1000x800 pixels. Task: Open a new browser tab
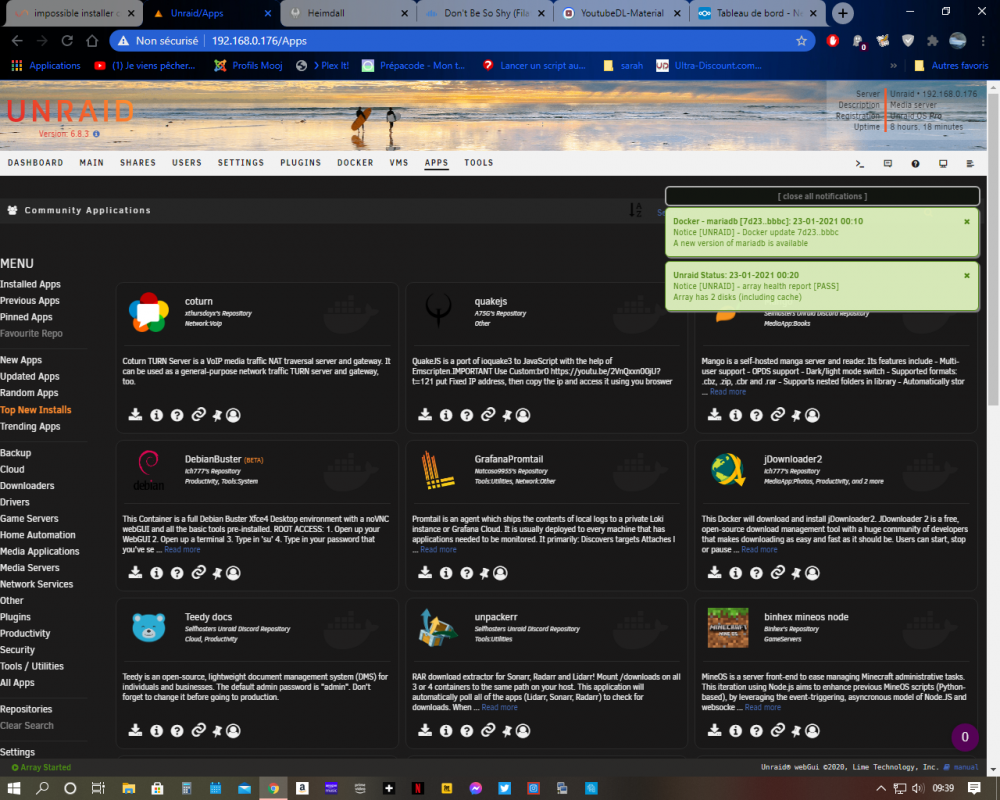pos(842,13)
